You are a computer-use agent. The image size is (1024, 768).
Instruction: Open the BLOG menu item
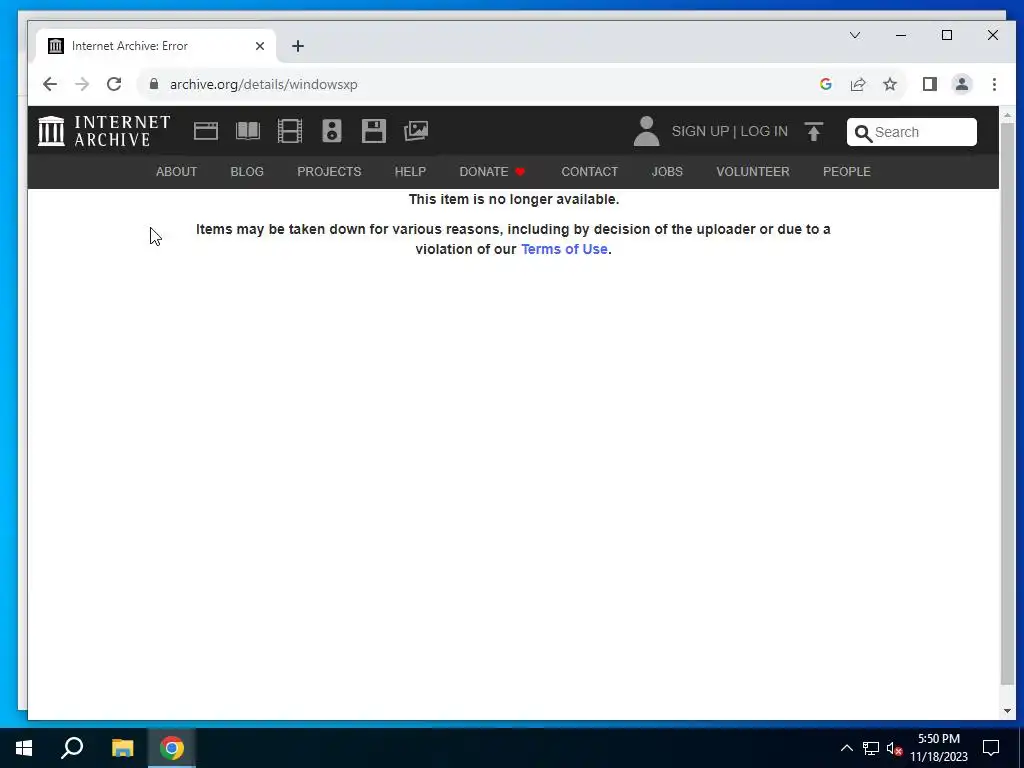point(247,172)
